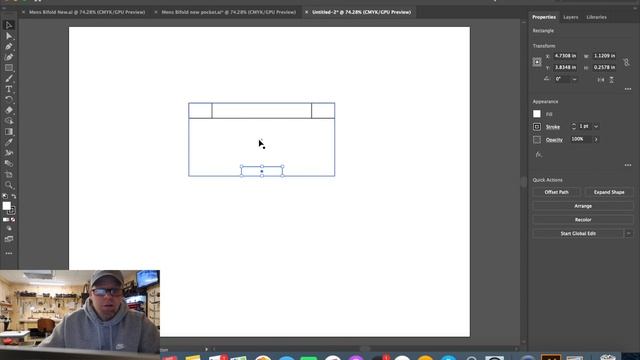The width and height of the screenshot is (640, 360).
Task: Open the Opacity panel link
Action: point(554,140)
